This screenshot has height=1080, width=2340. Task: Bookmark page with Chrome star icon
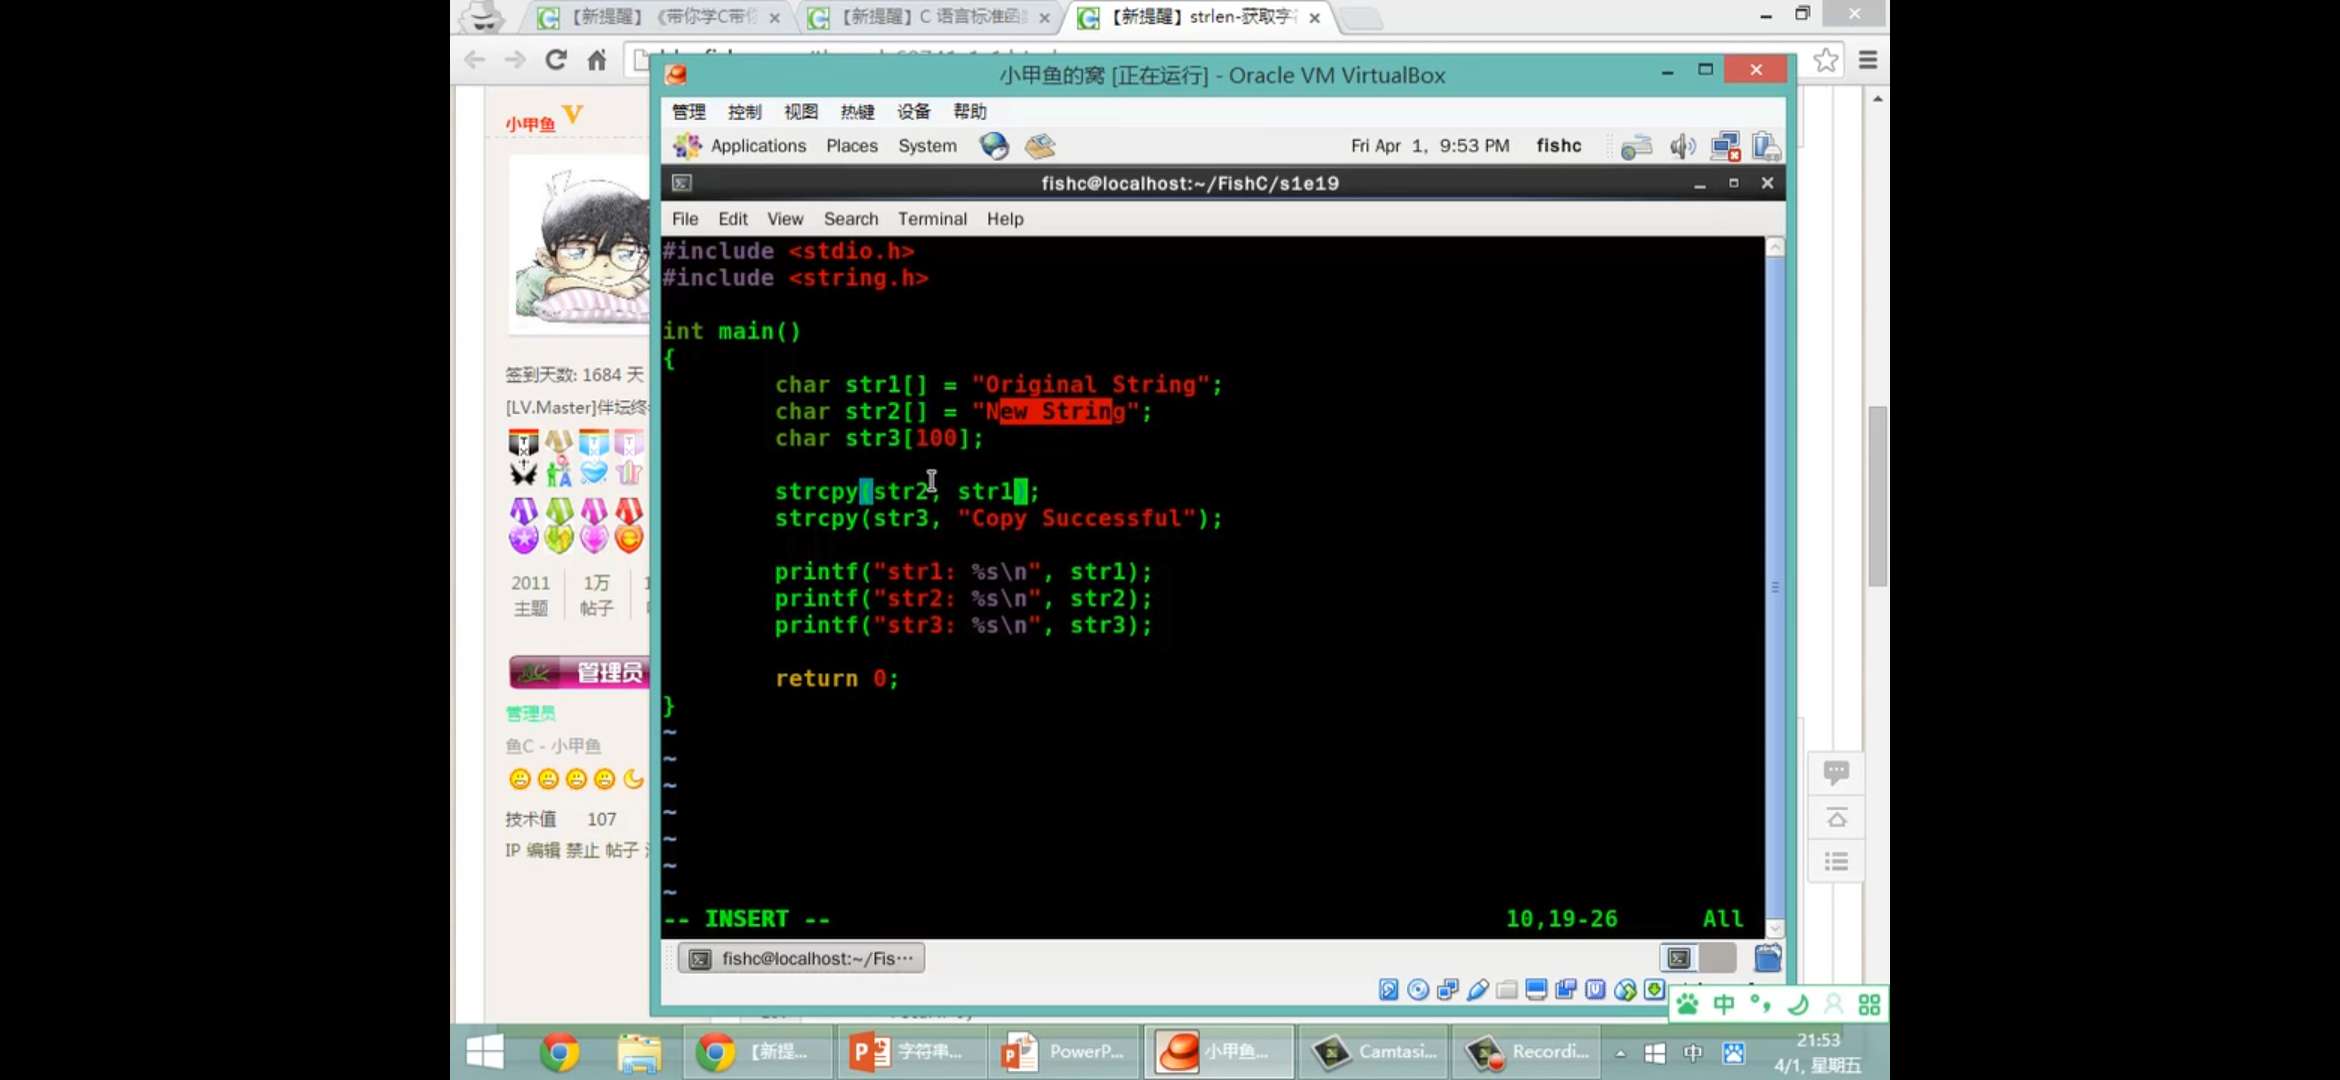tap(1825, 60)
